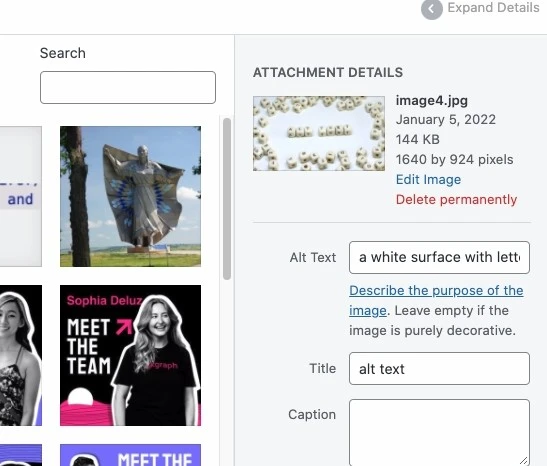The height and width of the screenshot is (466, 547).
Task: Select the statue sculpture thumbnail
Action: click(130, 196)
